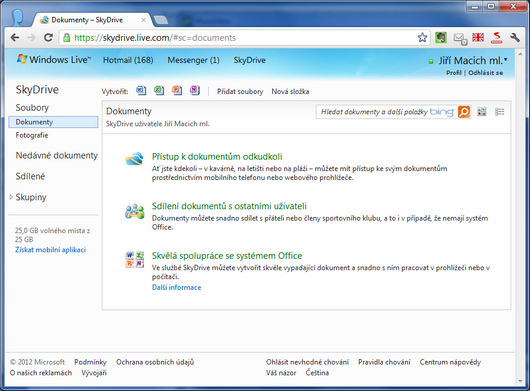Change language via Čeština link
530x391 pixels.
(x=317, y=373)
